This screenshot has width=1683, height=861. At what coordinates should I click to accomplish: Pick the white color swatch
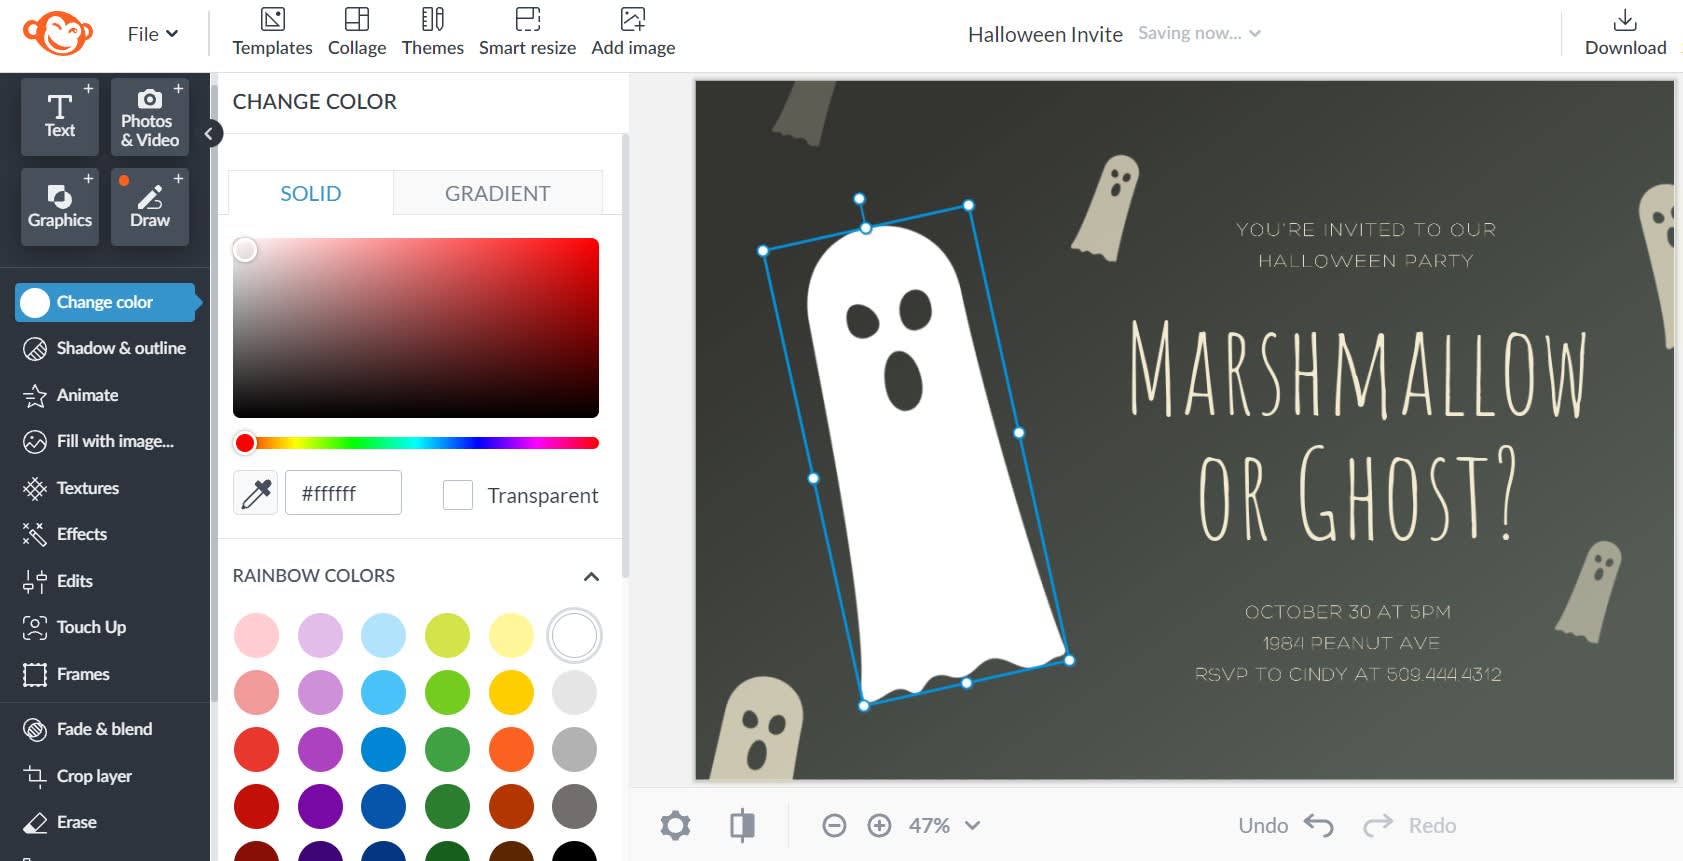pos(574,636)
